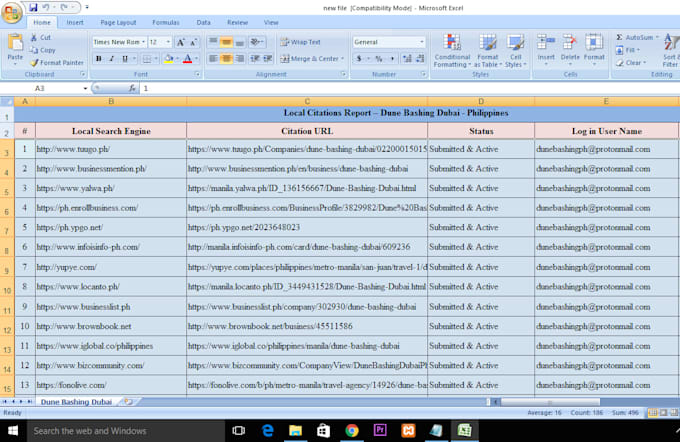Open the Formulas ribbon tab
This screenshot has width=680, height=442.
(165, 22)
